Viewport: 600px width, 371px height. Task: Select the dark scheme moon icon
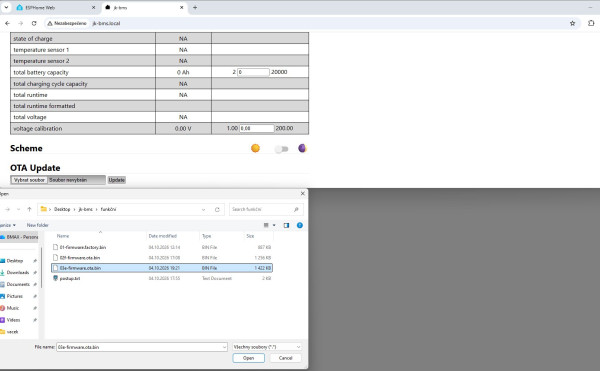pyautogui.click(x=302, y=148)
